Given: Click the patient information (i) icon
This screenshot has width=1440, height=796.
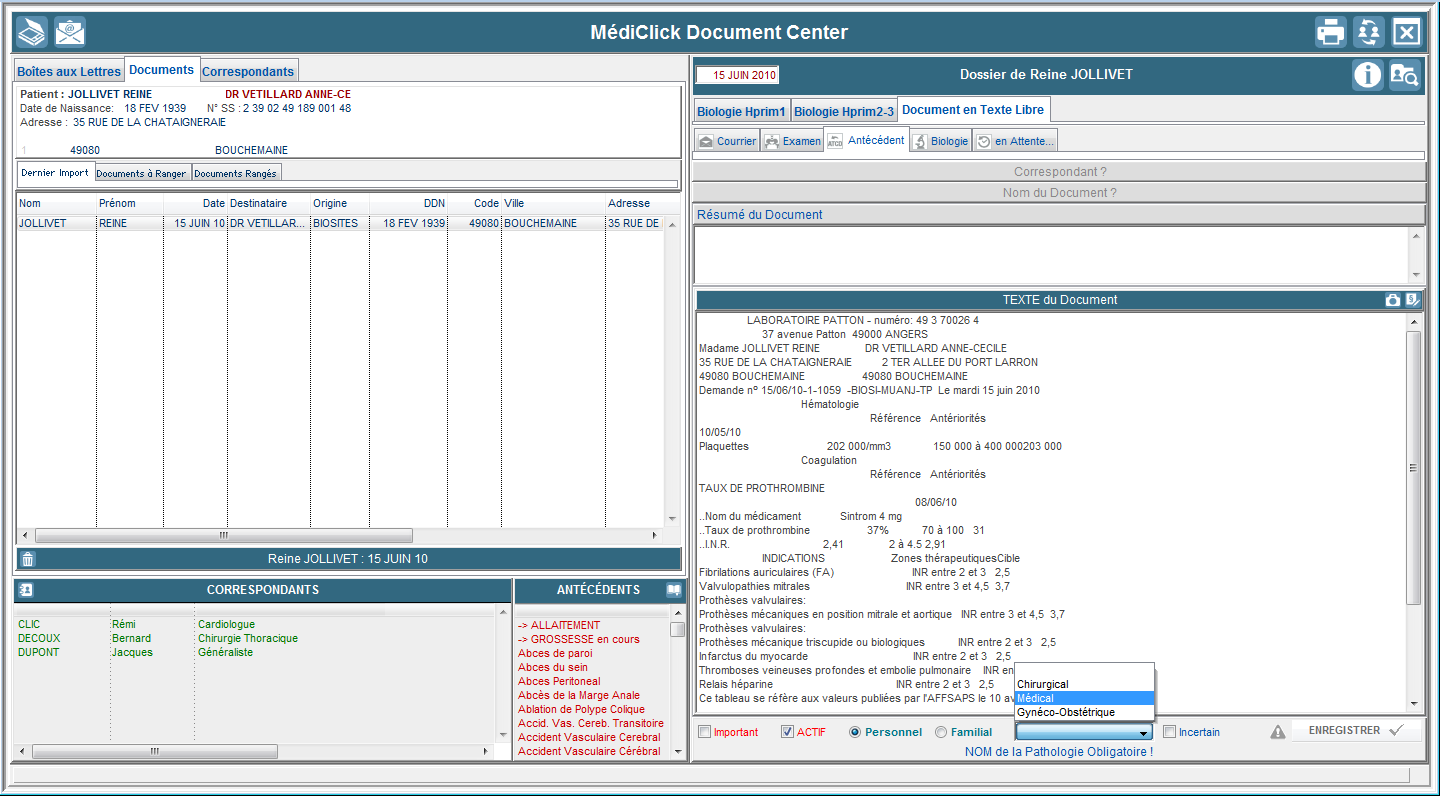Looking at the screenshot, I should [x=1367, y=75].
